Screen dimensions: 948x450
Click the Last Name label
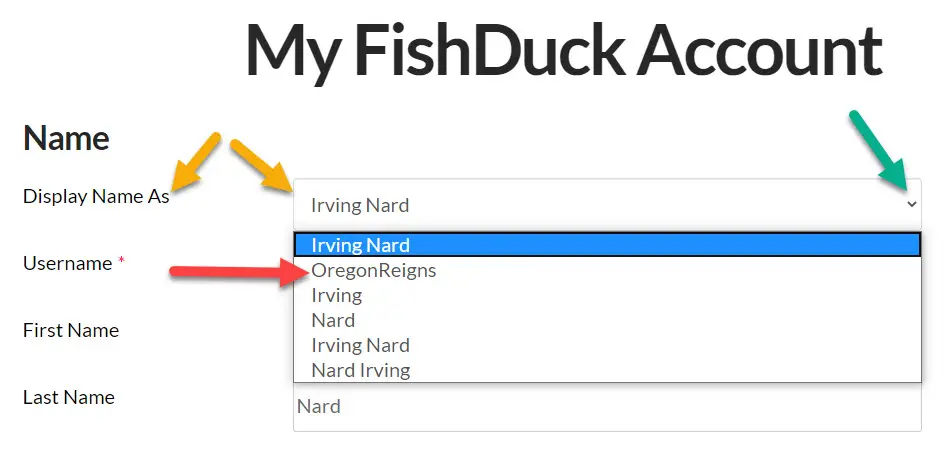pos(69,397)
